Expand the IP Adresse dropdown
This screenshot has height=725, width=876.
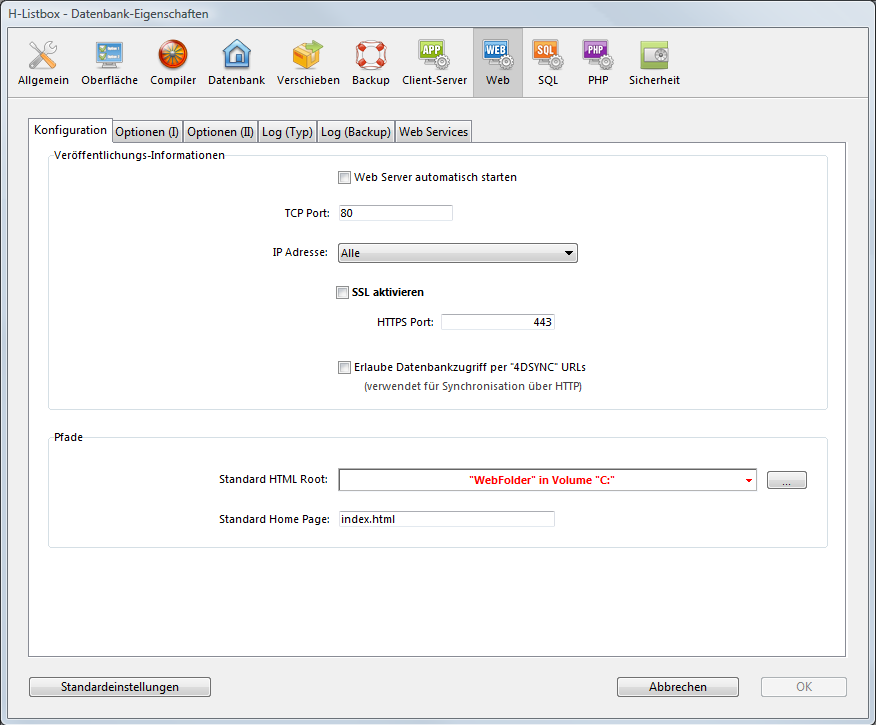coord(458,253)
